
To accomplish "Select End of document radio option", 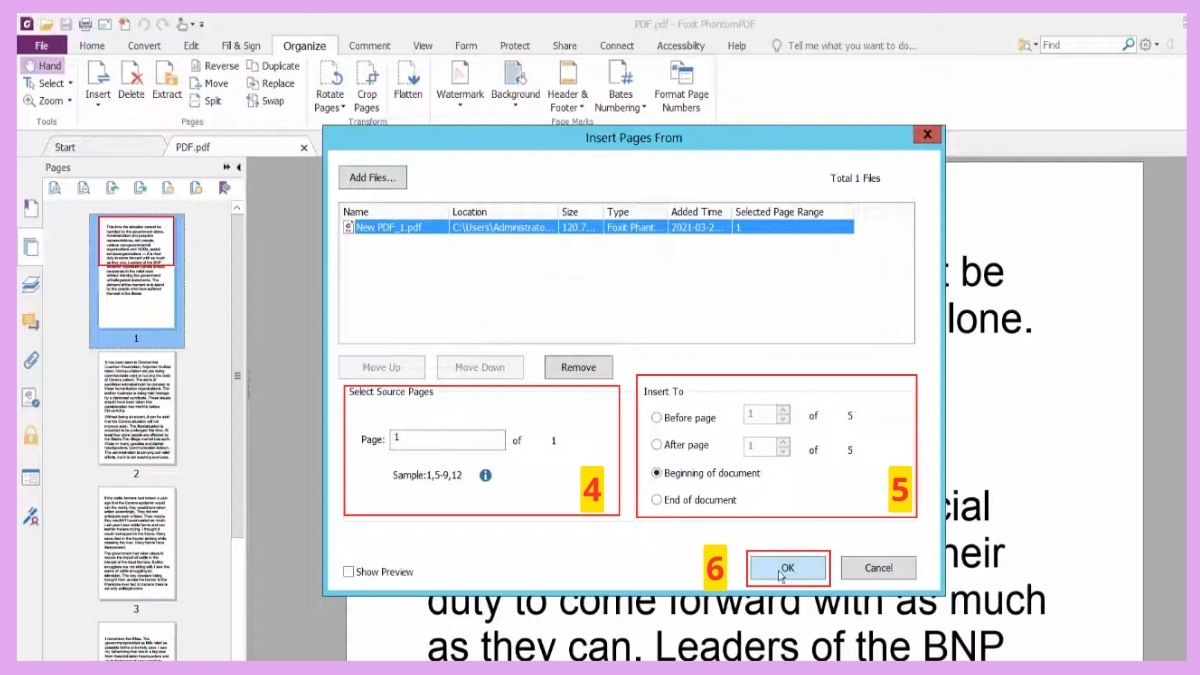I will [x=656, y=500].
